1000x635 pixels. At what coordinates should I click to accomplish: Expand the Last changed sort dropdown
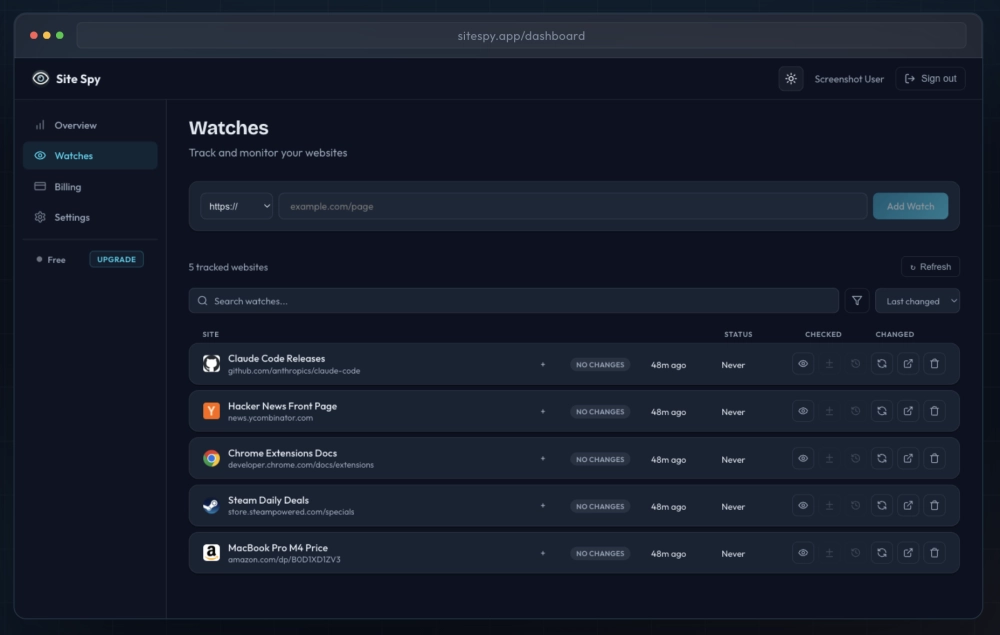point(917,301)
